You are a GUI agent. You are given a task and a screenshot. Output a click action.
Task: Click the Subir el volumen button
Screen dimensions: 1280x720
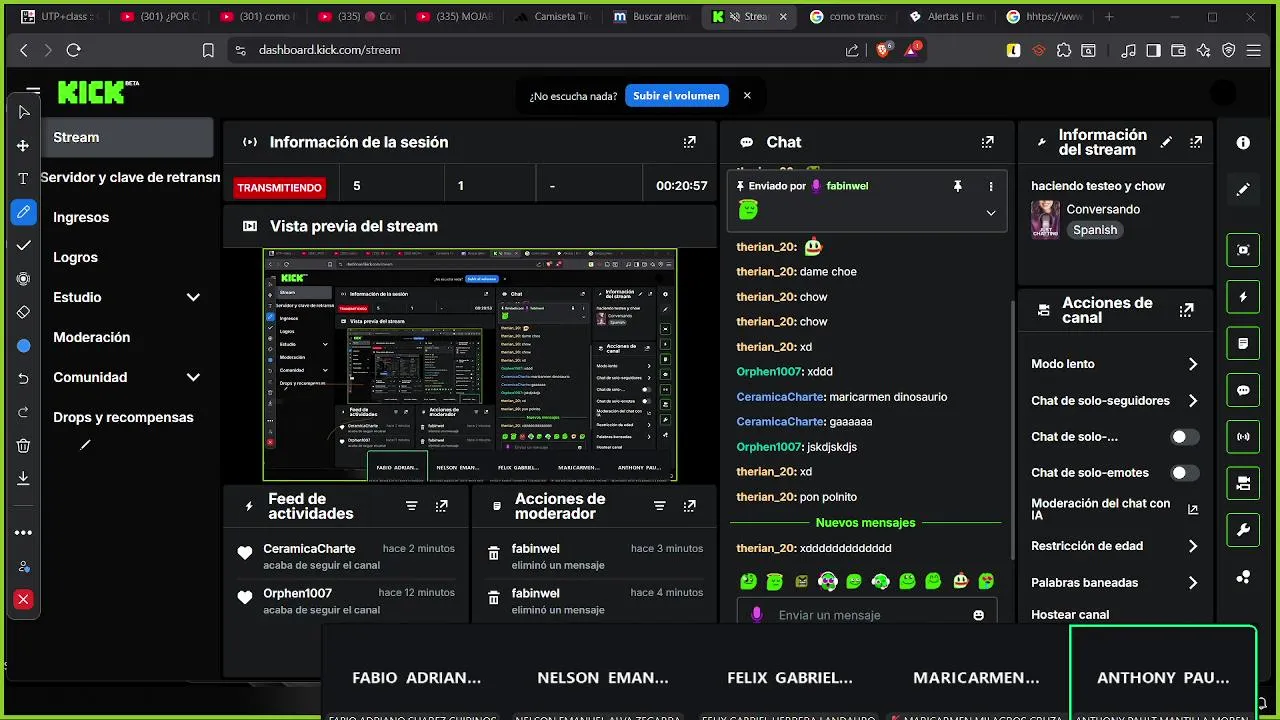tap(676, 96)
